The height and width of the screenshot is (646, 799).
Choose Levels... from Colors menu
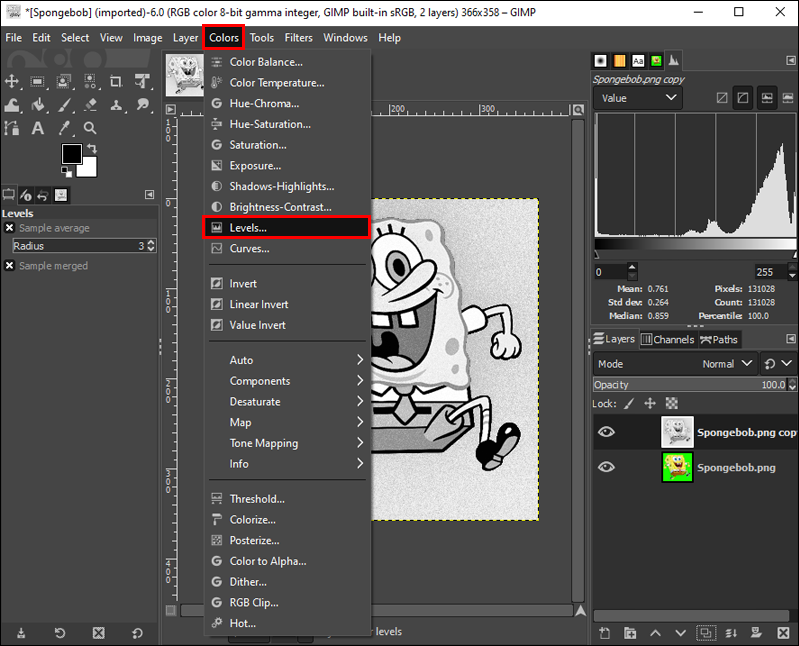pyautogui.click(x=286, y=228)
